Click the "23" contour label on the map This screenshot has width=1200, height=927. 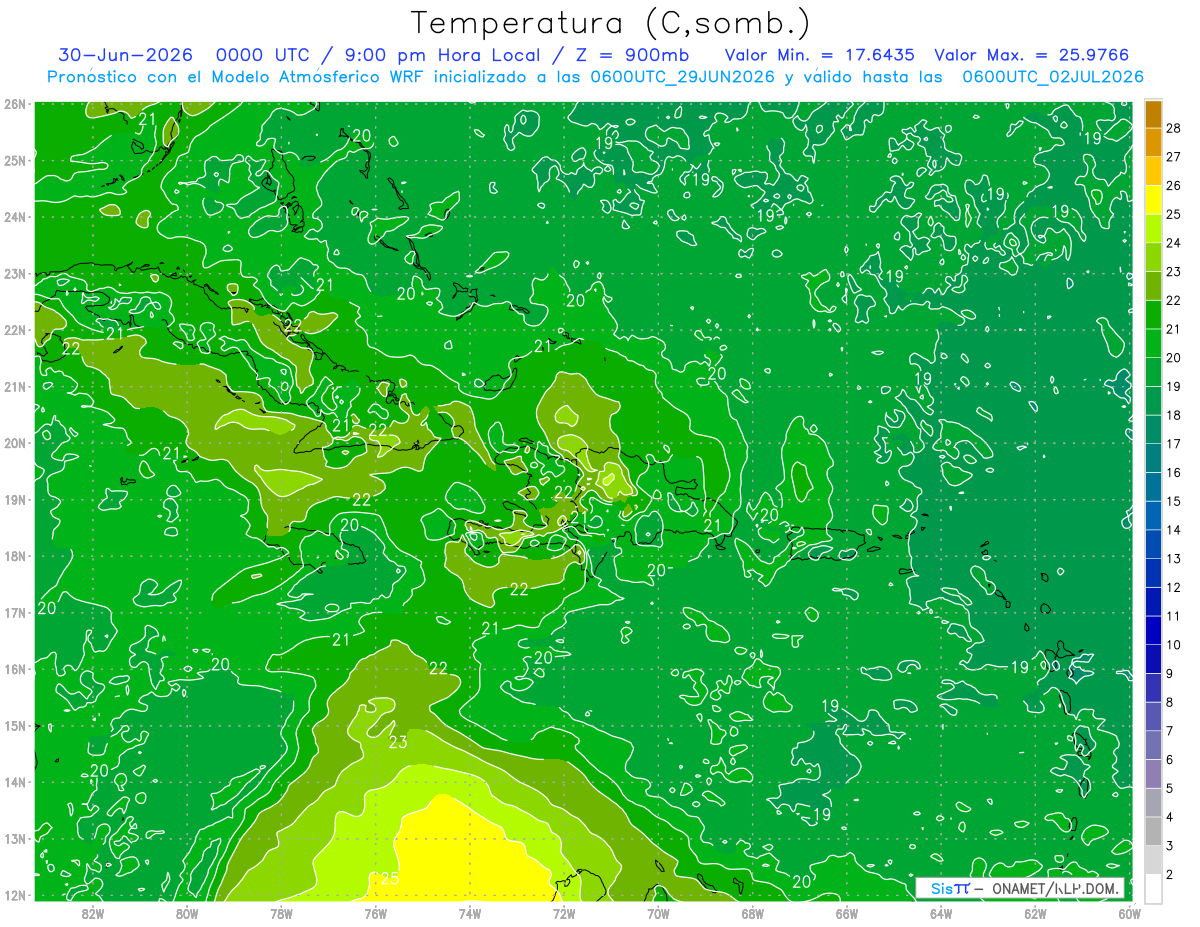click(x=398, y=742)
